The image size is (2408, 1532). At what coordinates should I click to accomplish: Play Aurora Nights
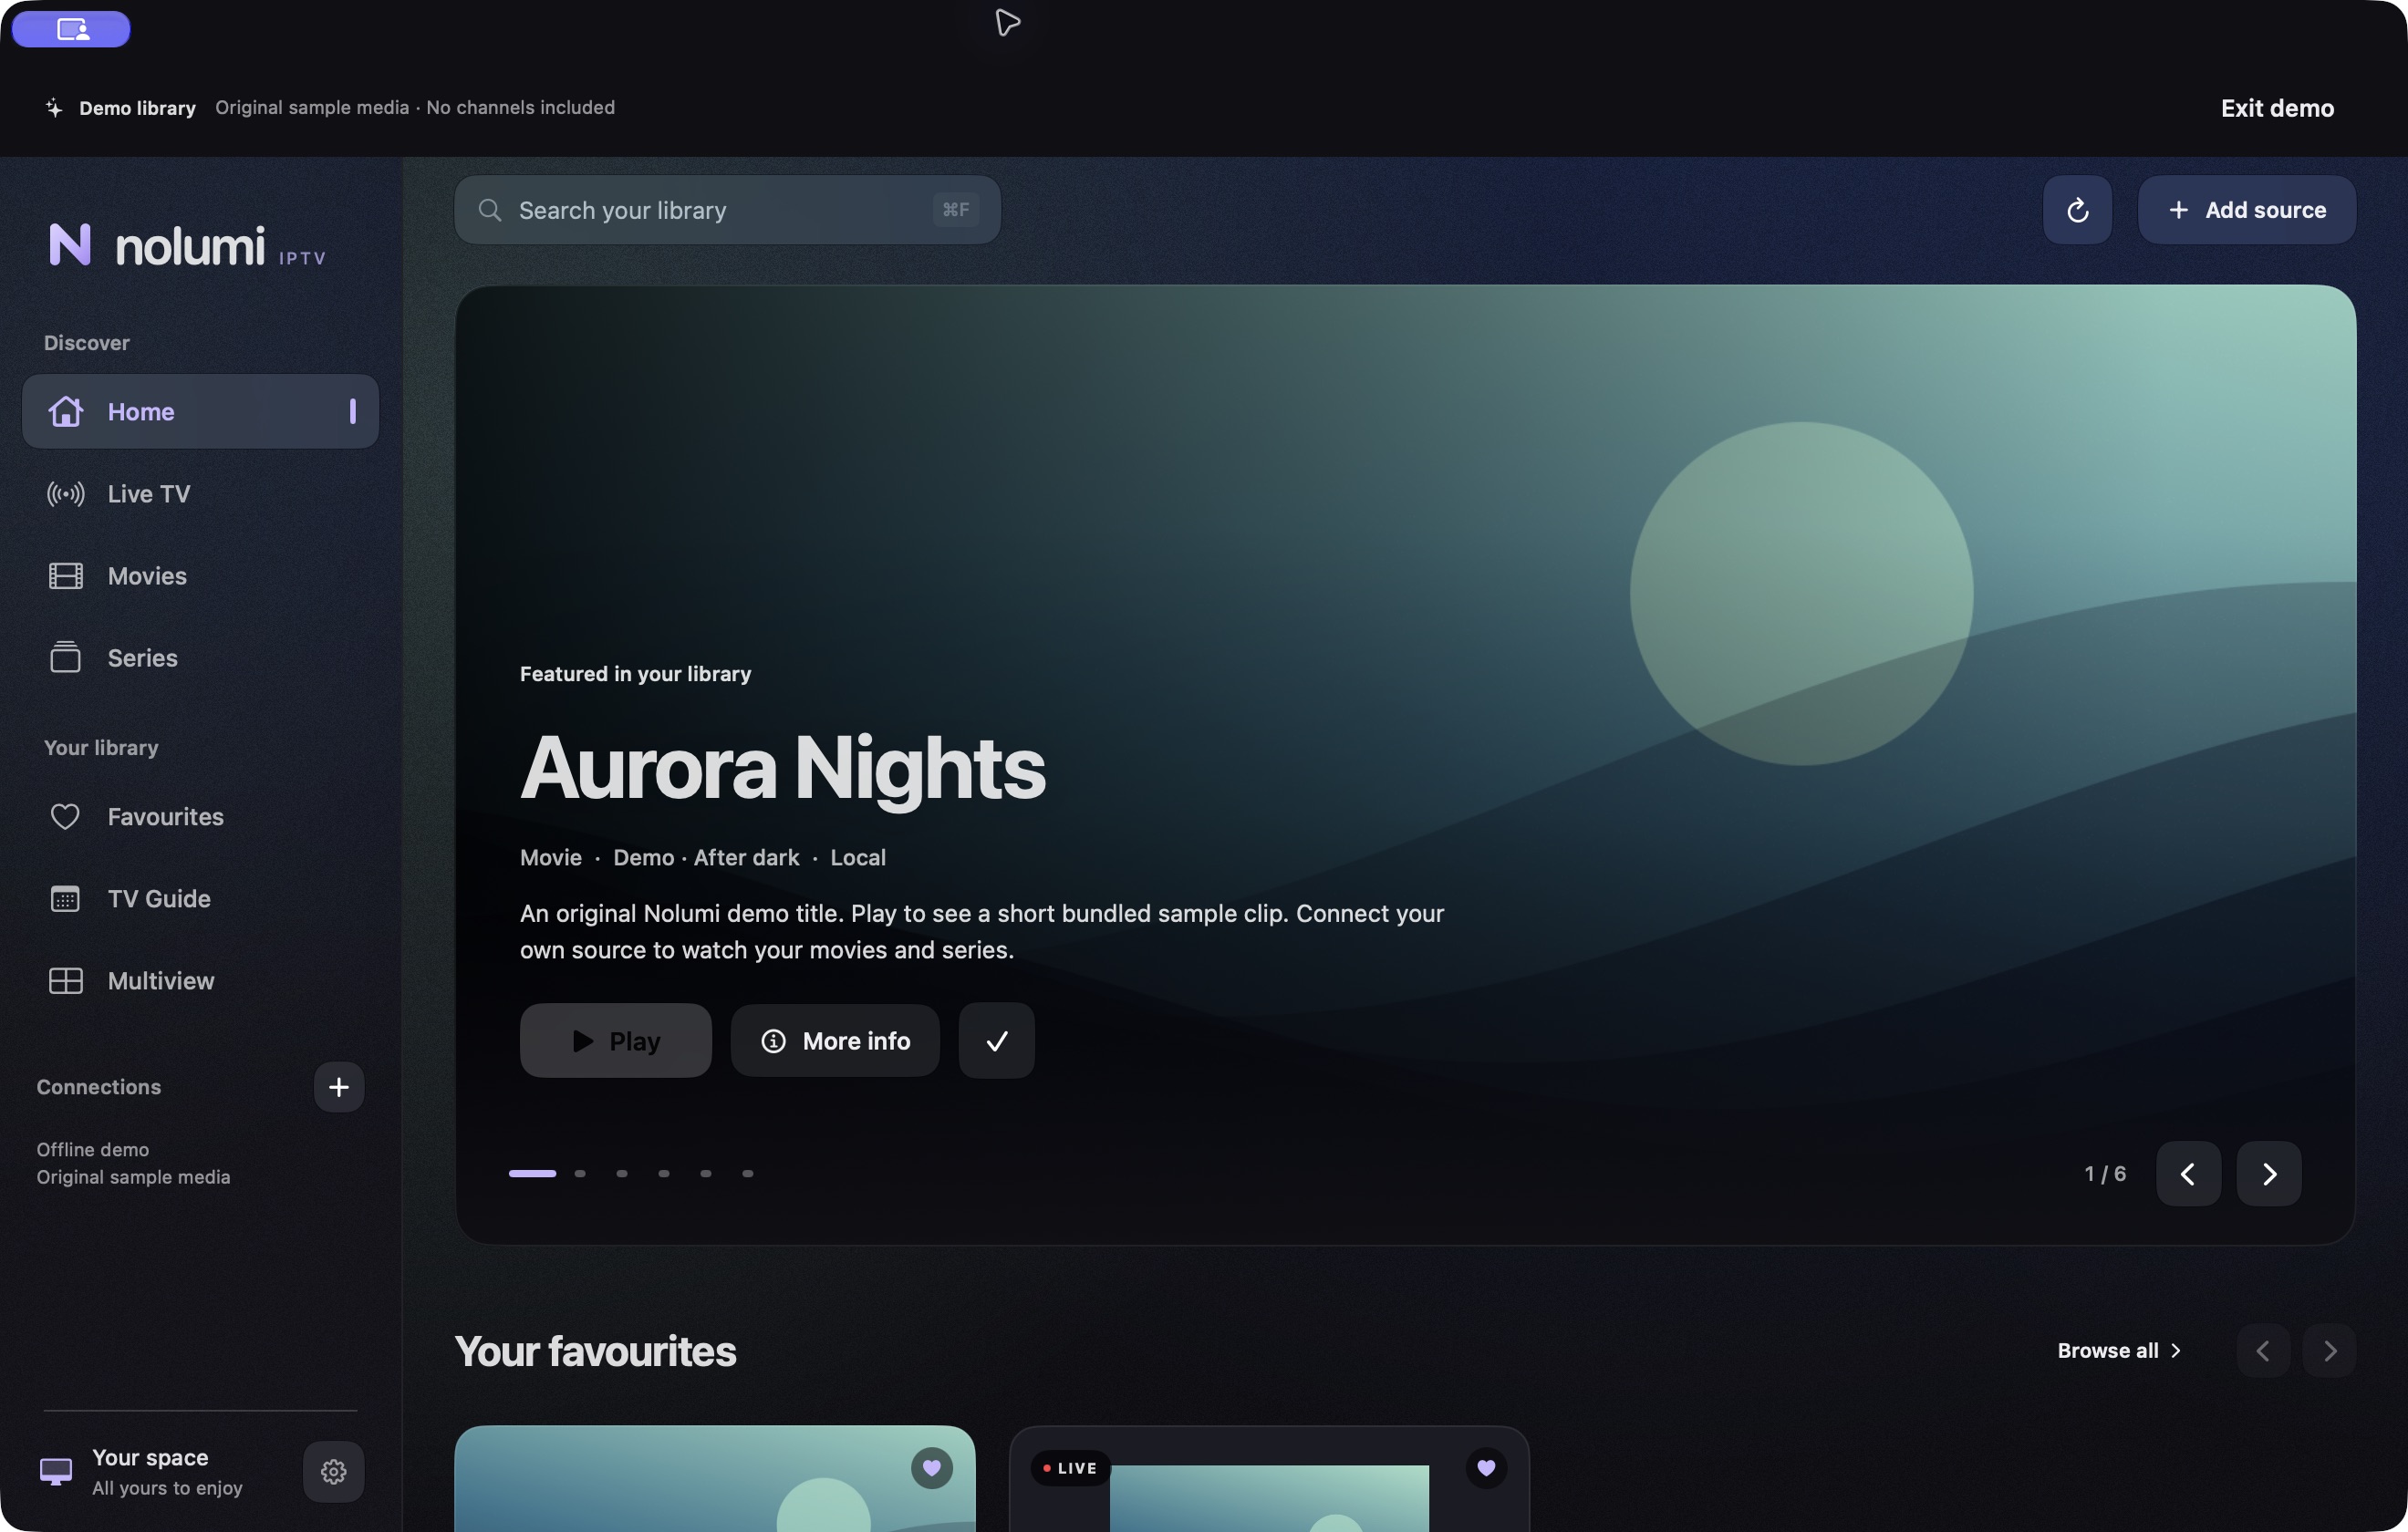pos(615,1040)
